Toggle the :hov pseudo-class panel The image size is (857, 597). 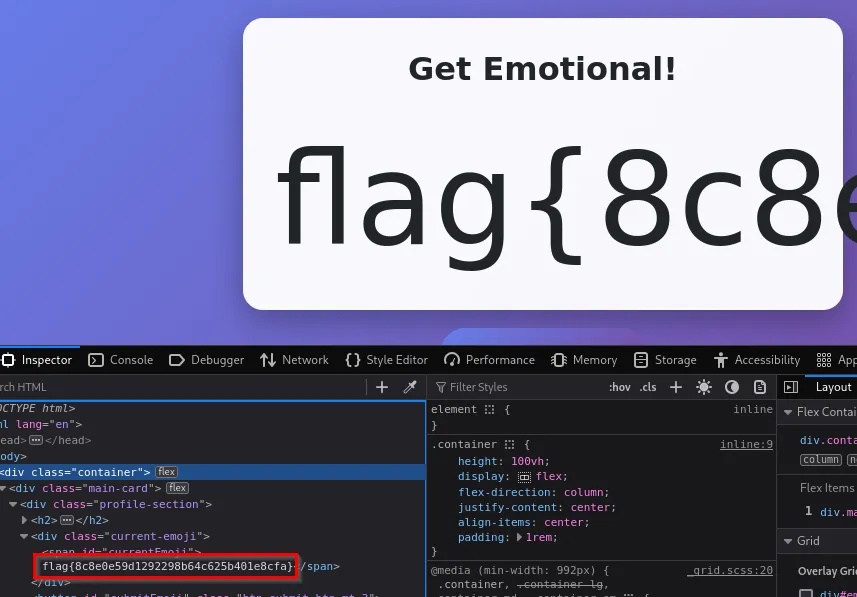(620, 387)
